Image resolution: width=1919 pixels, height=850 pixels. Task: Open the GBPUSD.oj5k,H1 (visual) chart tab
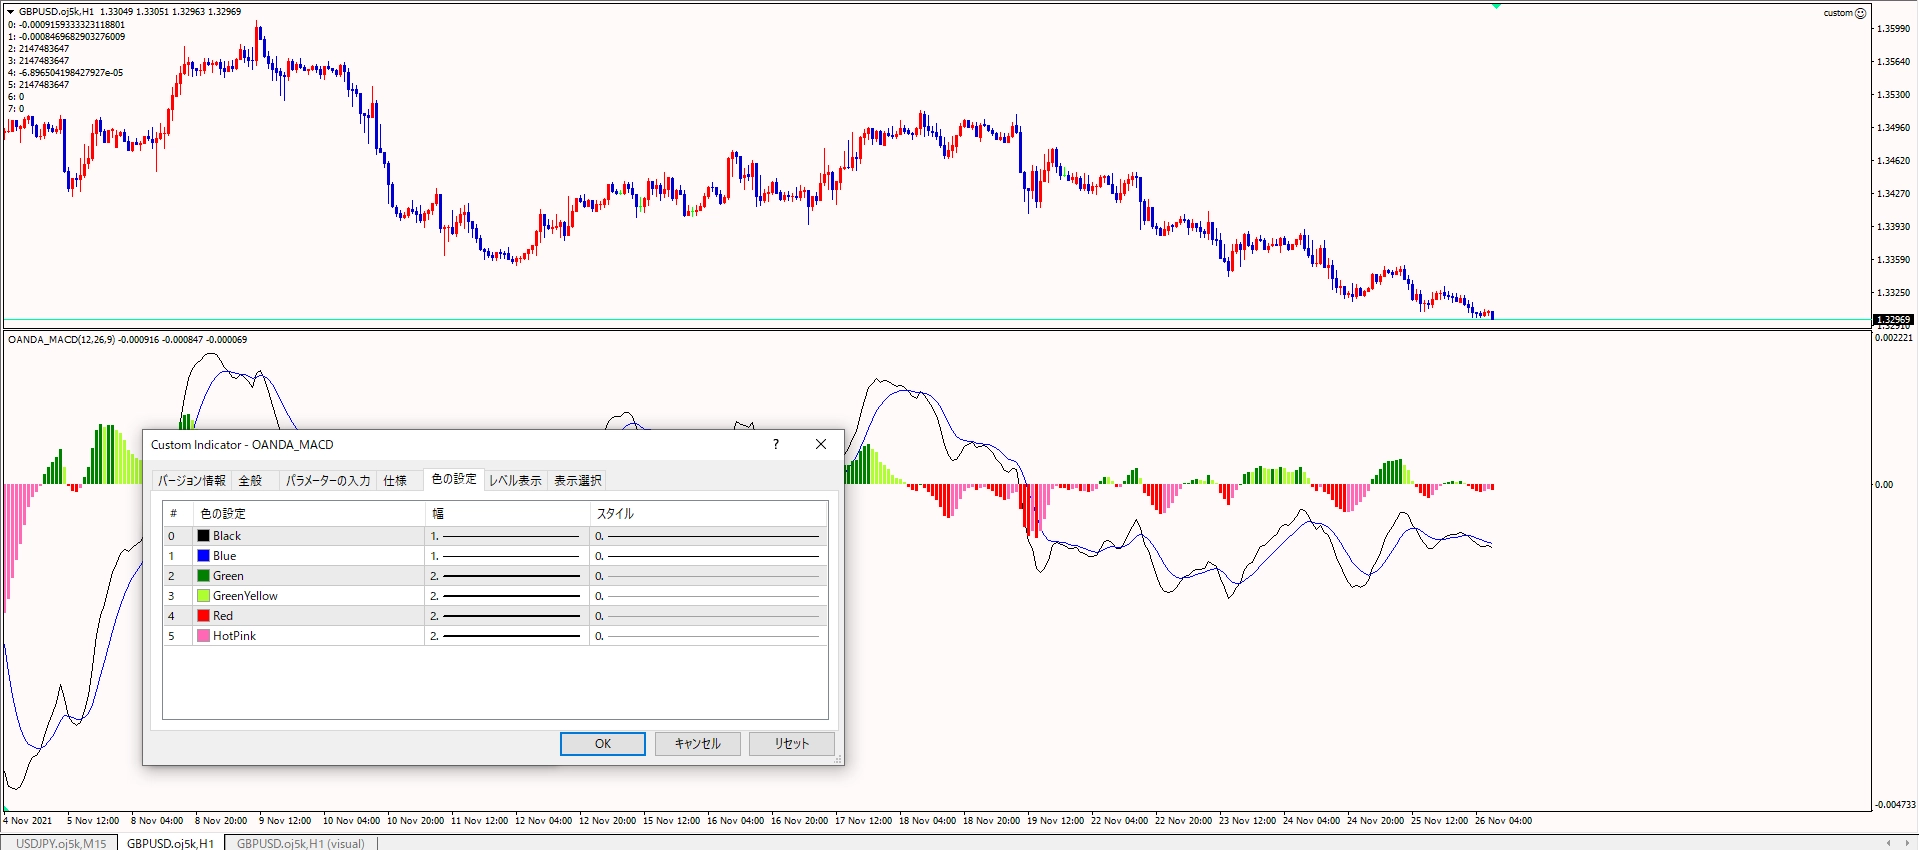pyautogui.click(x=300, y=843)
